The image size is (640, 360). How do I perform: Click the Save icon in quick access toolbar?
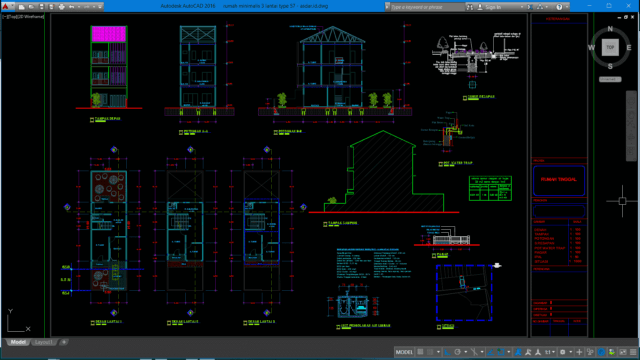[42, 7]
